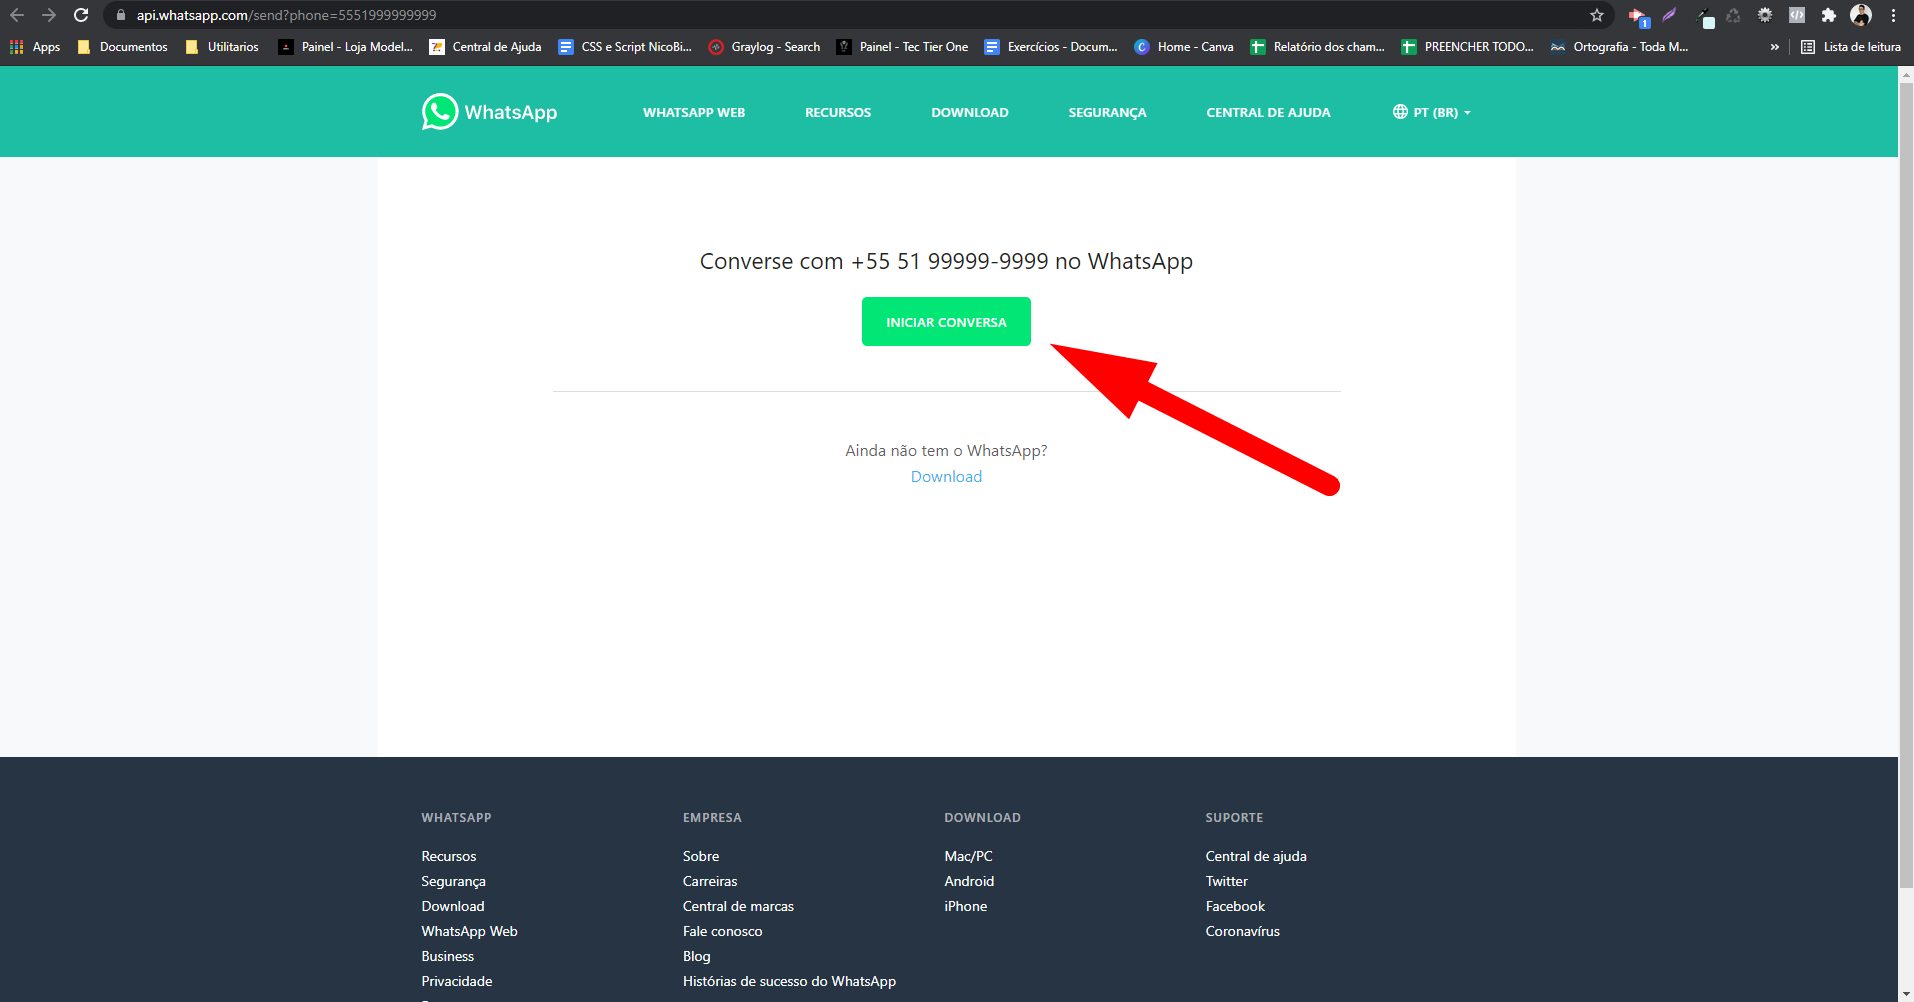Open the code brackets extension
Viewport: 1914px width, 1002px height.
pos(1797,15)
